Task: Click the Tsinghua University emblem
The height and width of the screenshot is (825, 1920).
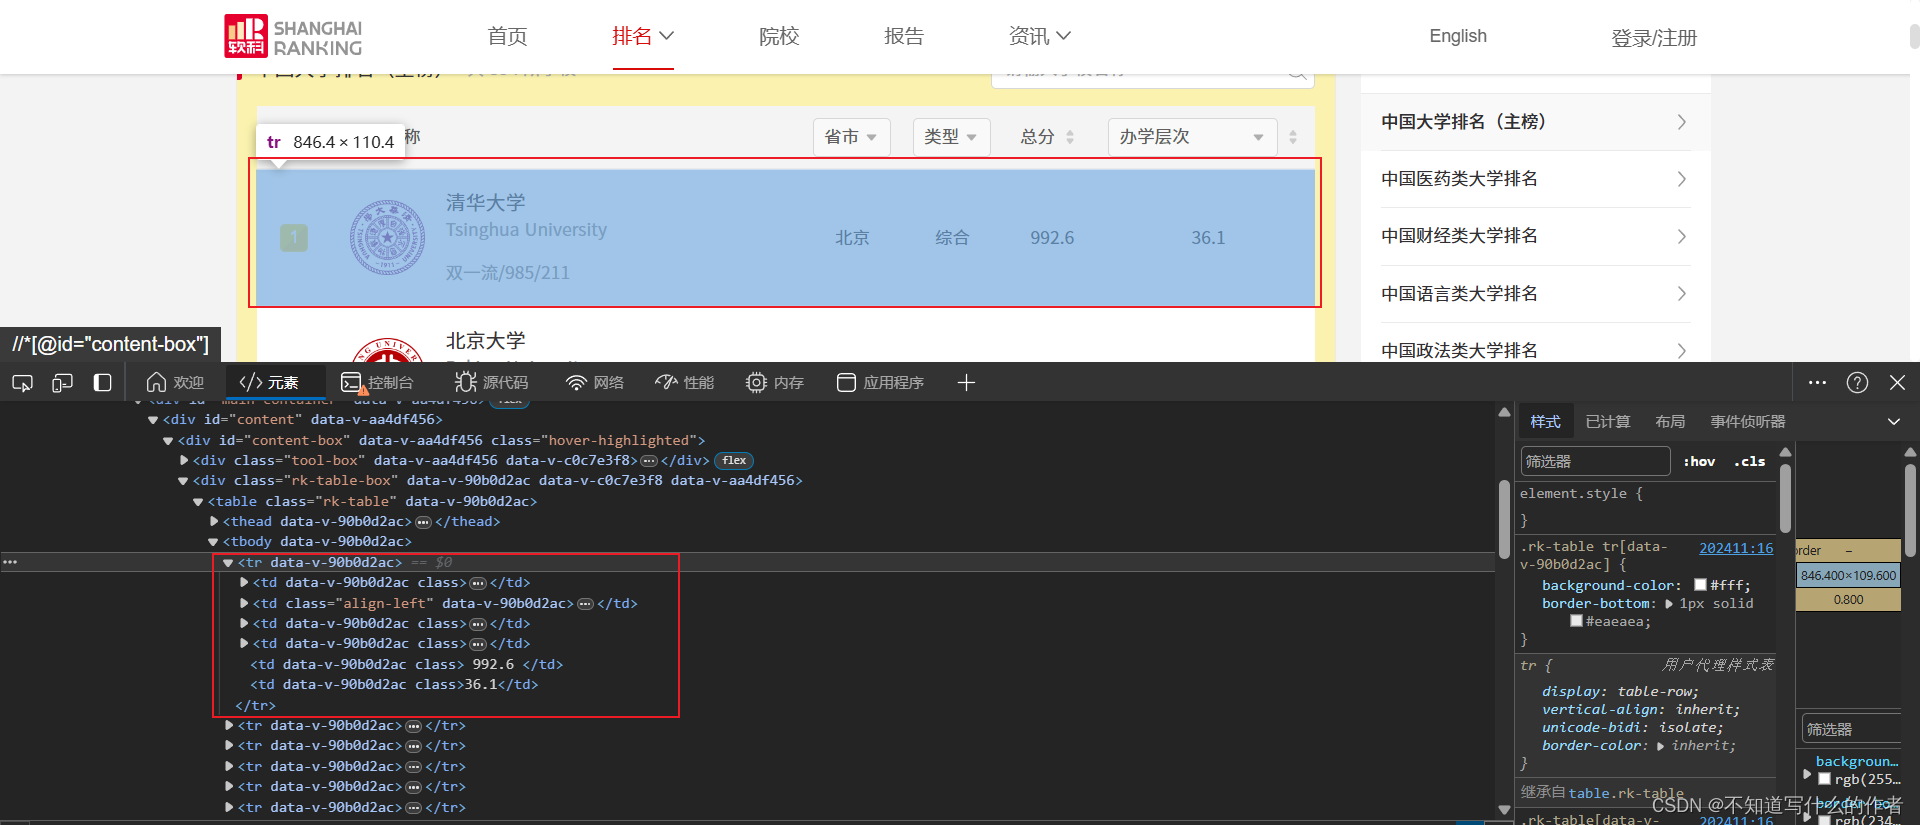Action: (387, 238)
